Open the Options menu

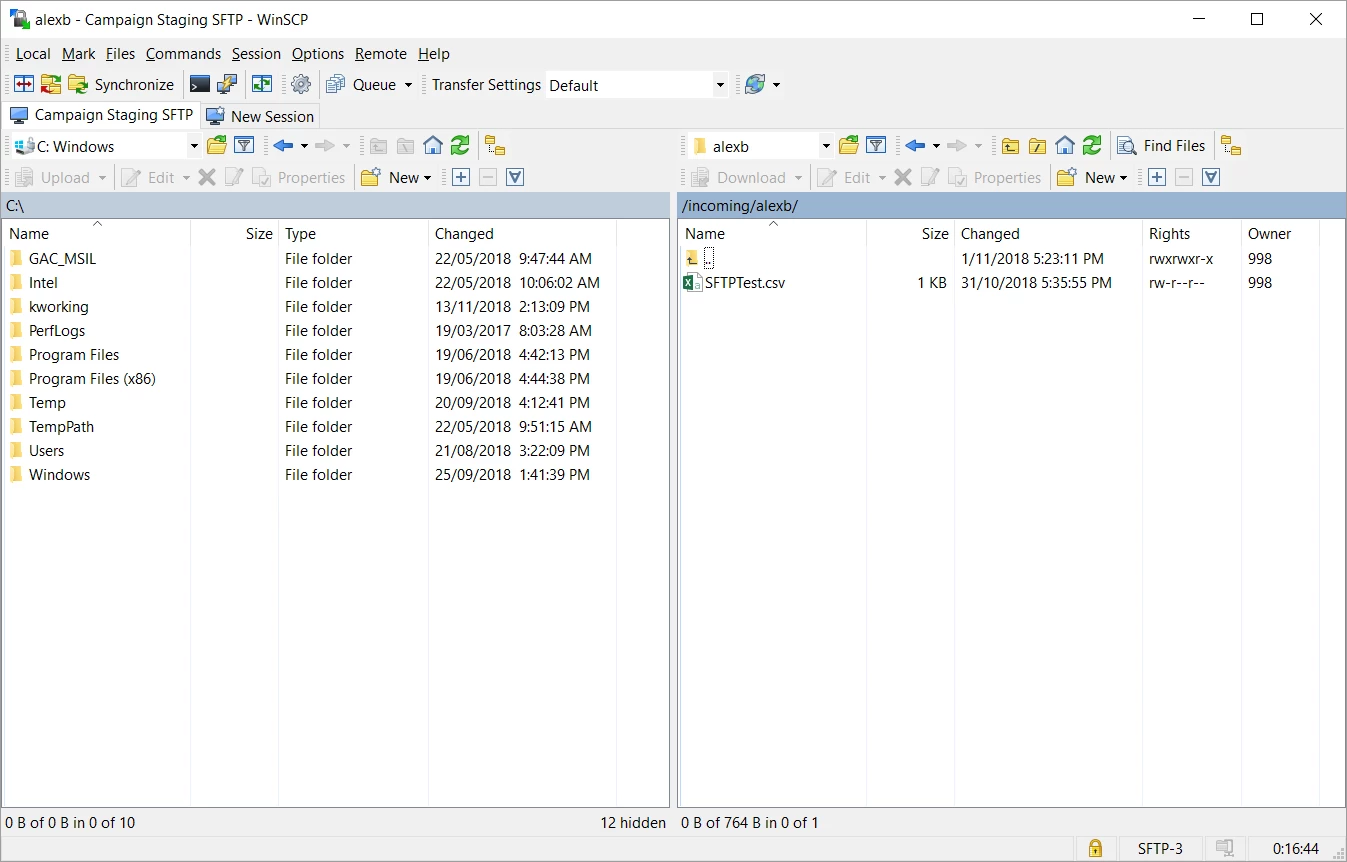(x=318, y=54)
